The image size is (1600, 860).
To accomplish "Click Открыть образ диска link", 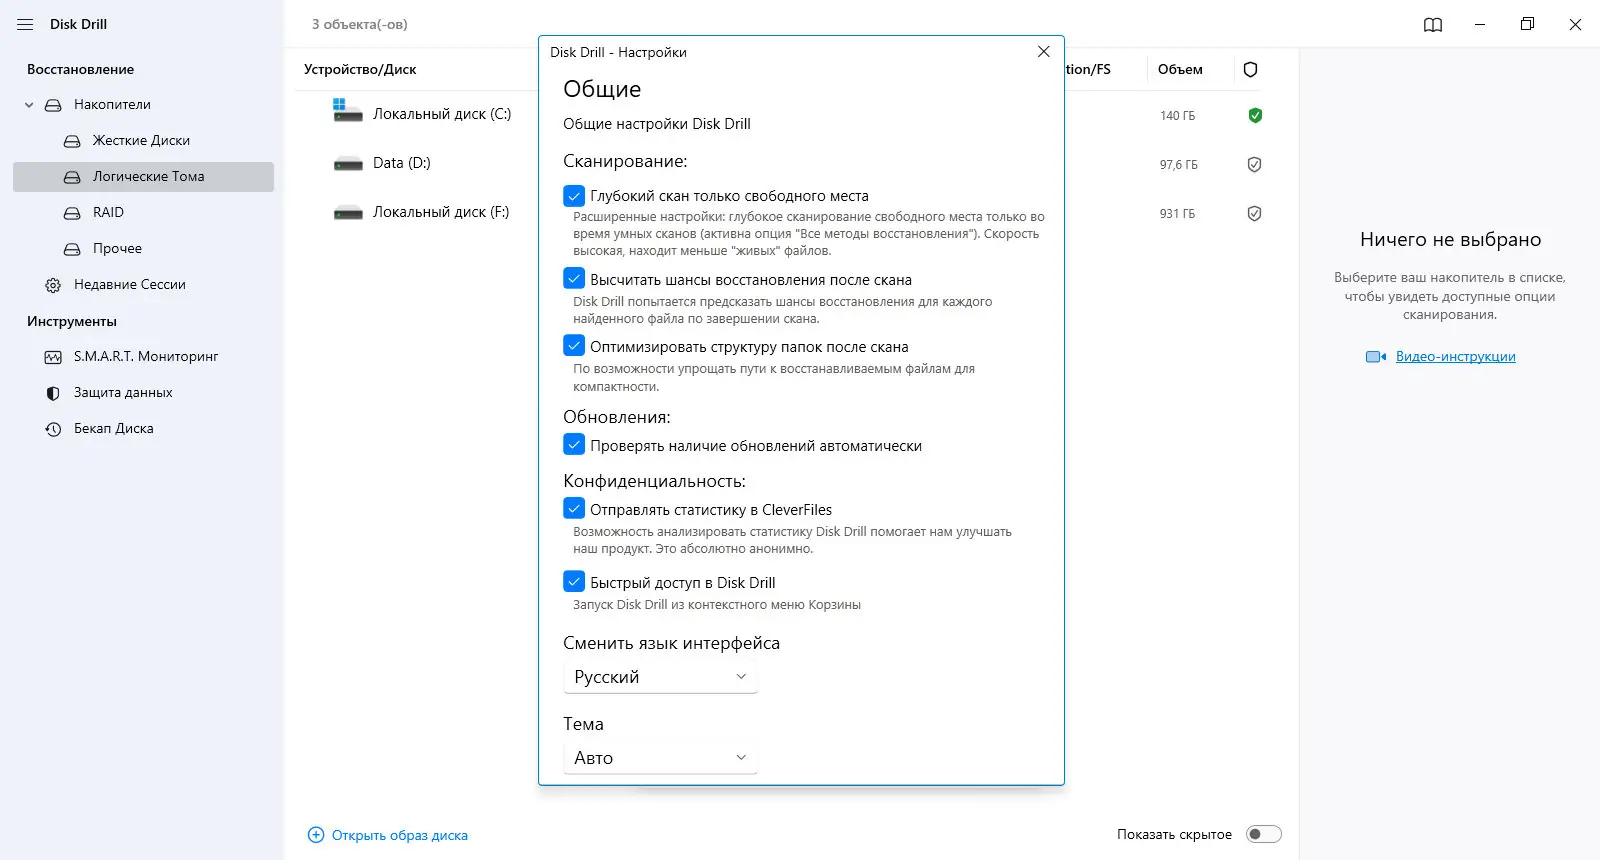I will pos(400,835).
